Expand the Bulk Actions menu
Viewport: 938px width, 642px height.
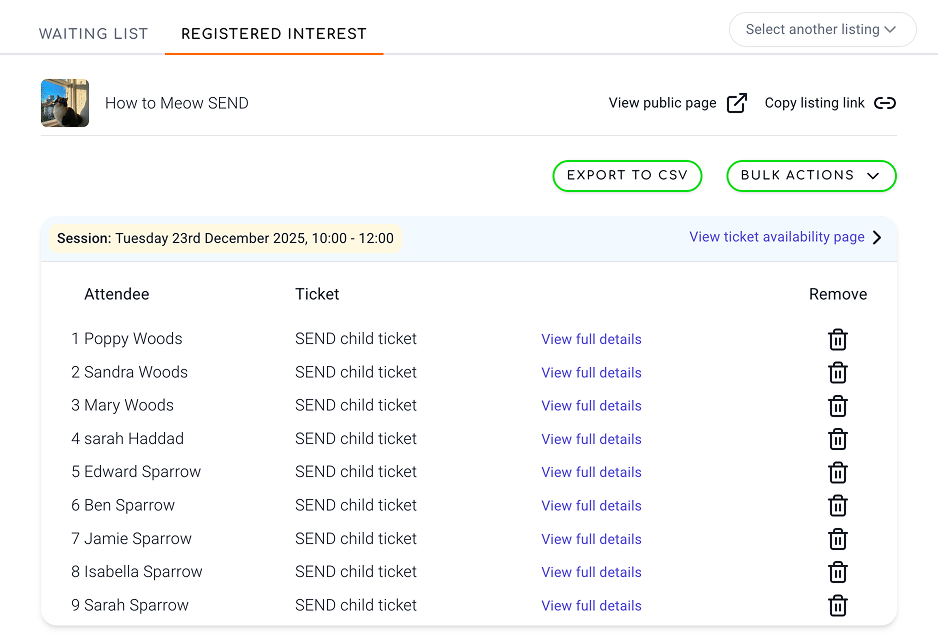coord(811,176)
